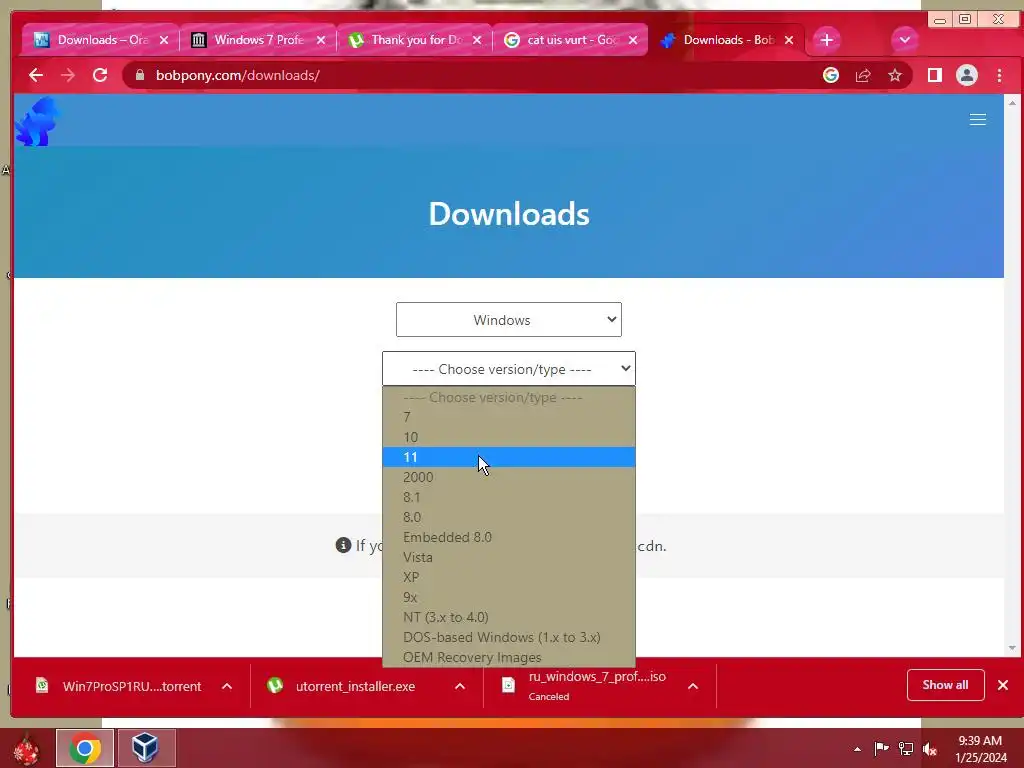Expand options for Win7ProSP1RU torrent download
This screenshot has width=1024, height=768.
pyautogui.click(x=227, y=686)
